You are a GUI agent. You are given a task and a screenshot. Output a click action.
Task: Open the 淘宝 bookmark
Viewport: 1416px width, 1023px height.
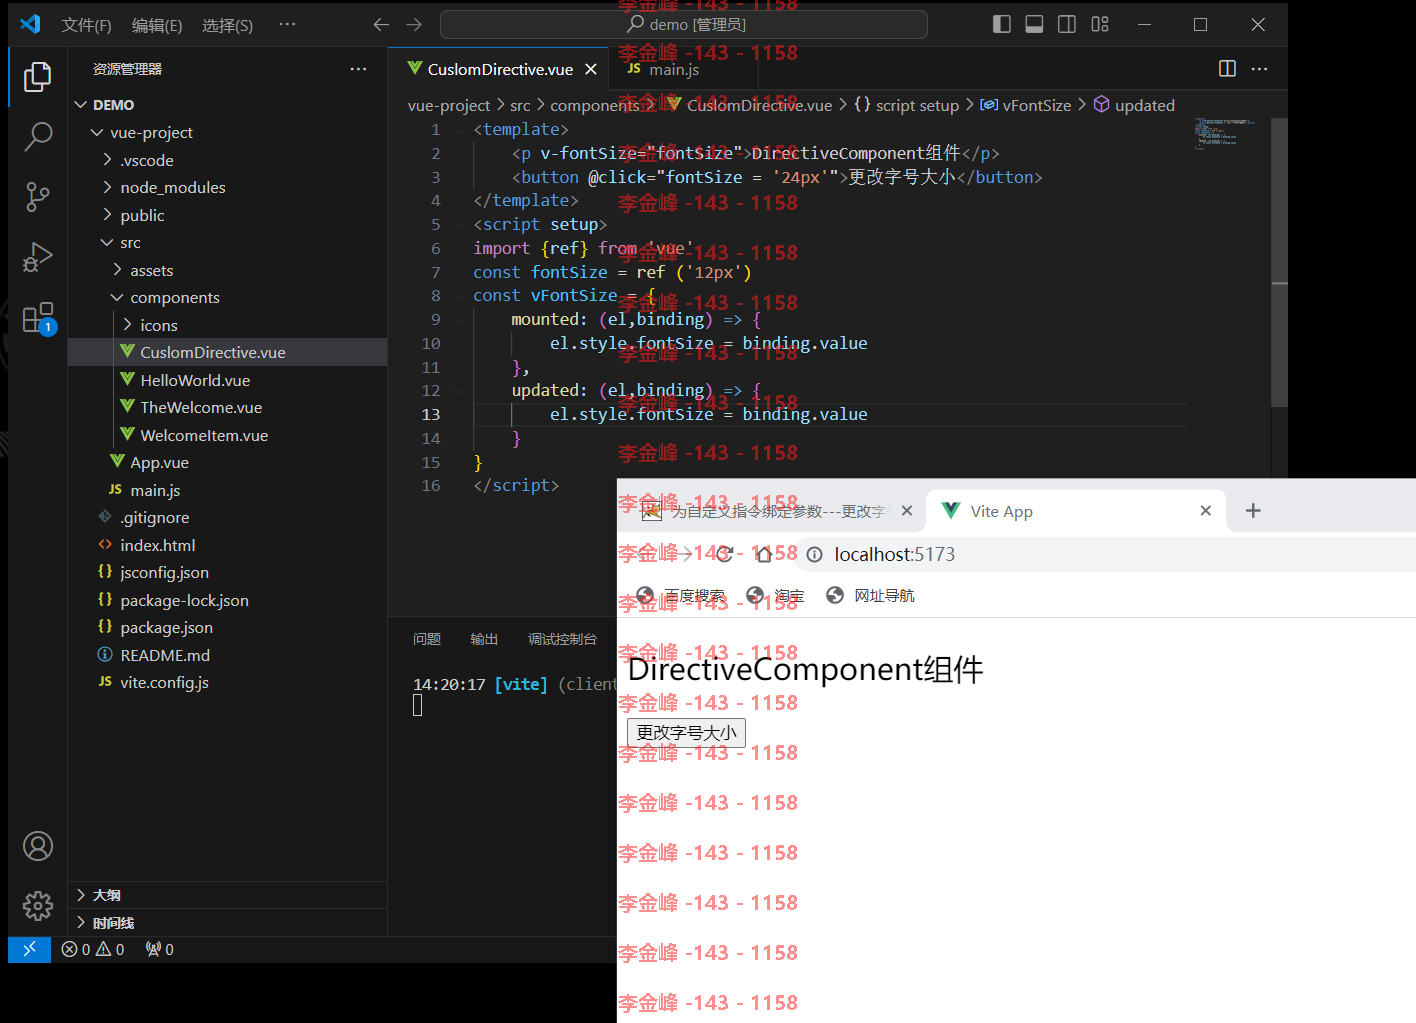click(776, 596)
